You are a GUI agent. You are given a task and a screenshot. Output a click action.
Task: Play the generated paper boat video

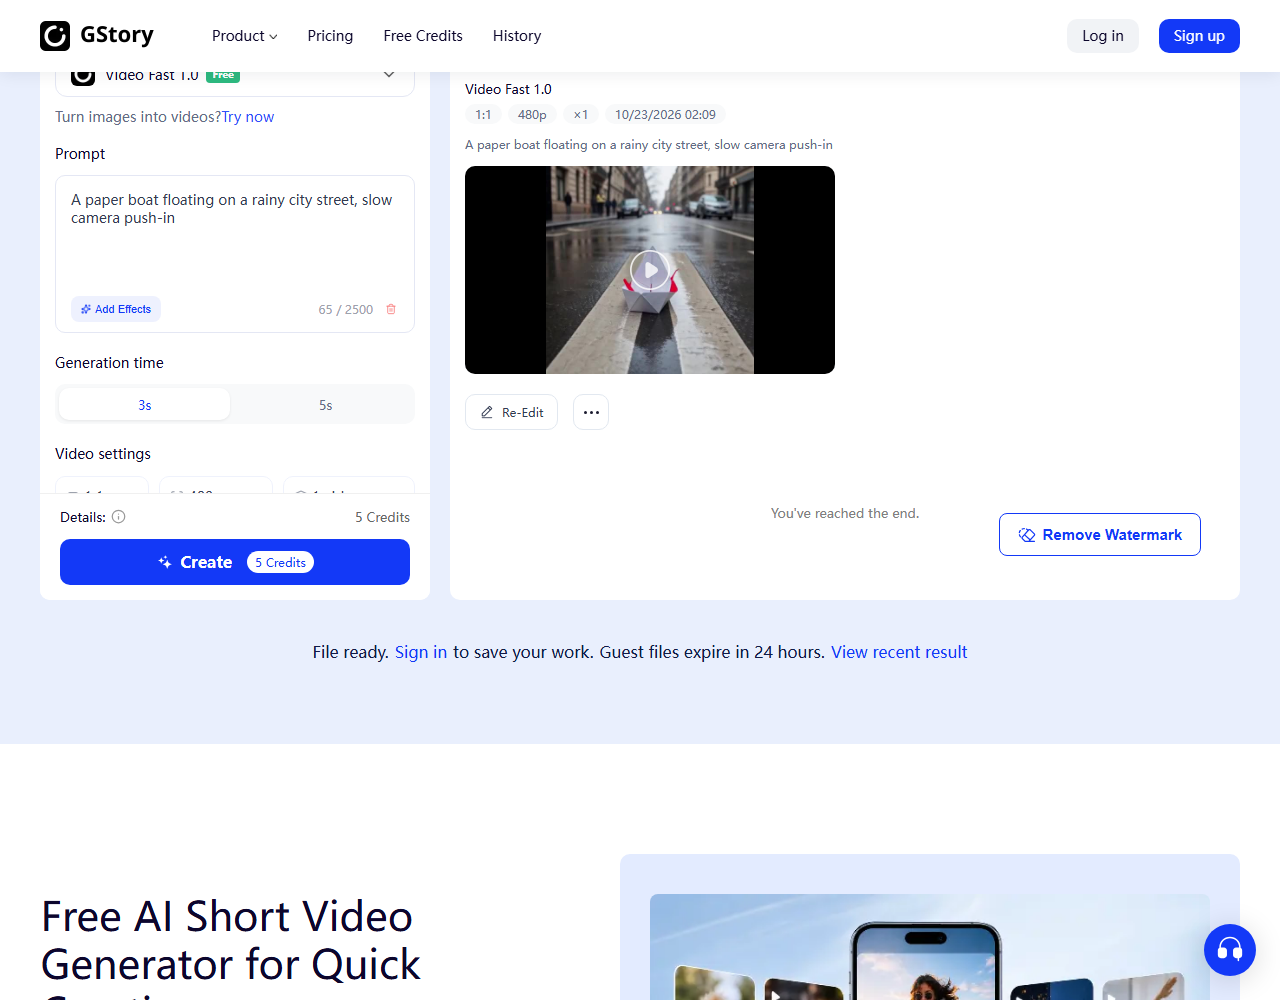(650, 270)
